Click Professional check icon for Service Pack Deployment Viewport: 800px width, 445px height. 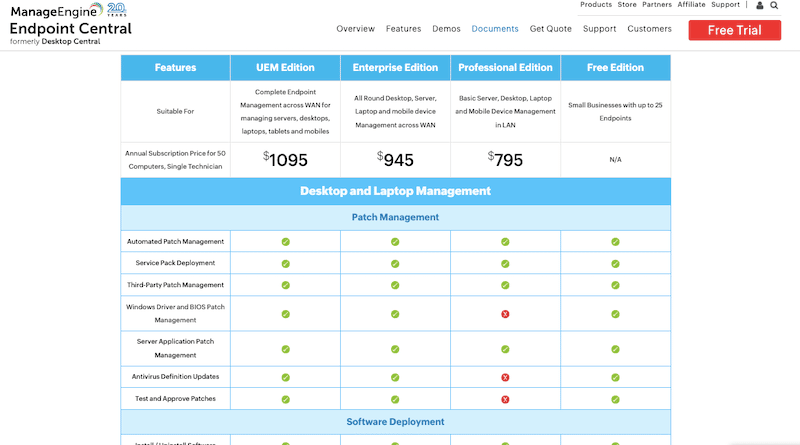tap(505, 264)
